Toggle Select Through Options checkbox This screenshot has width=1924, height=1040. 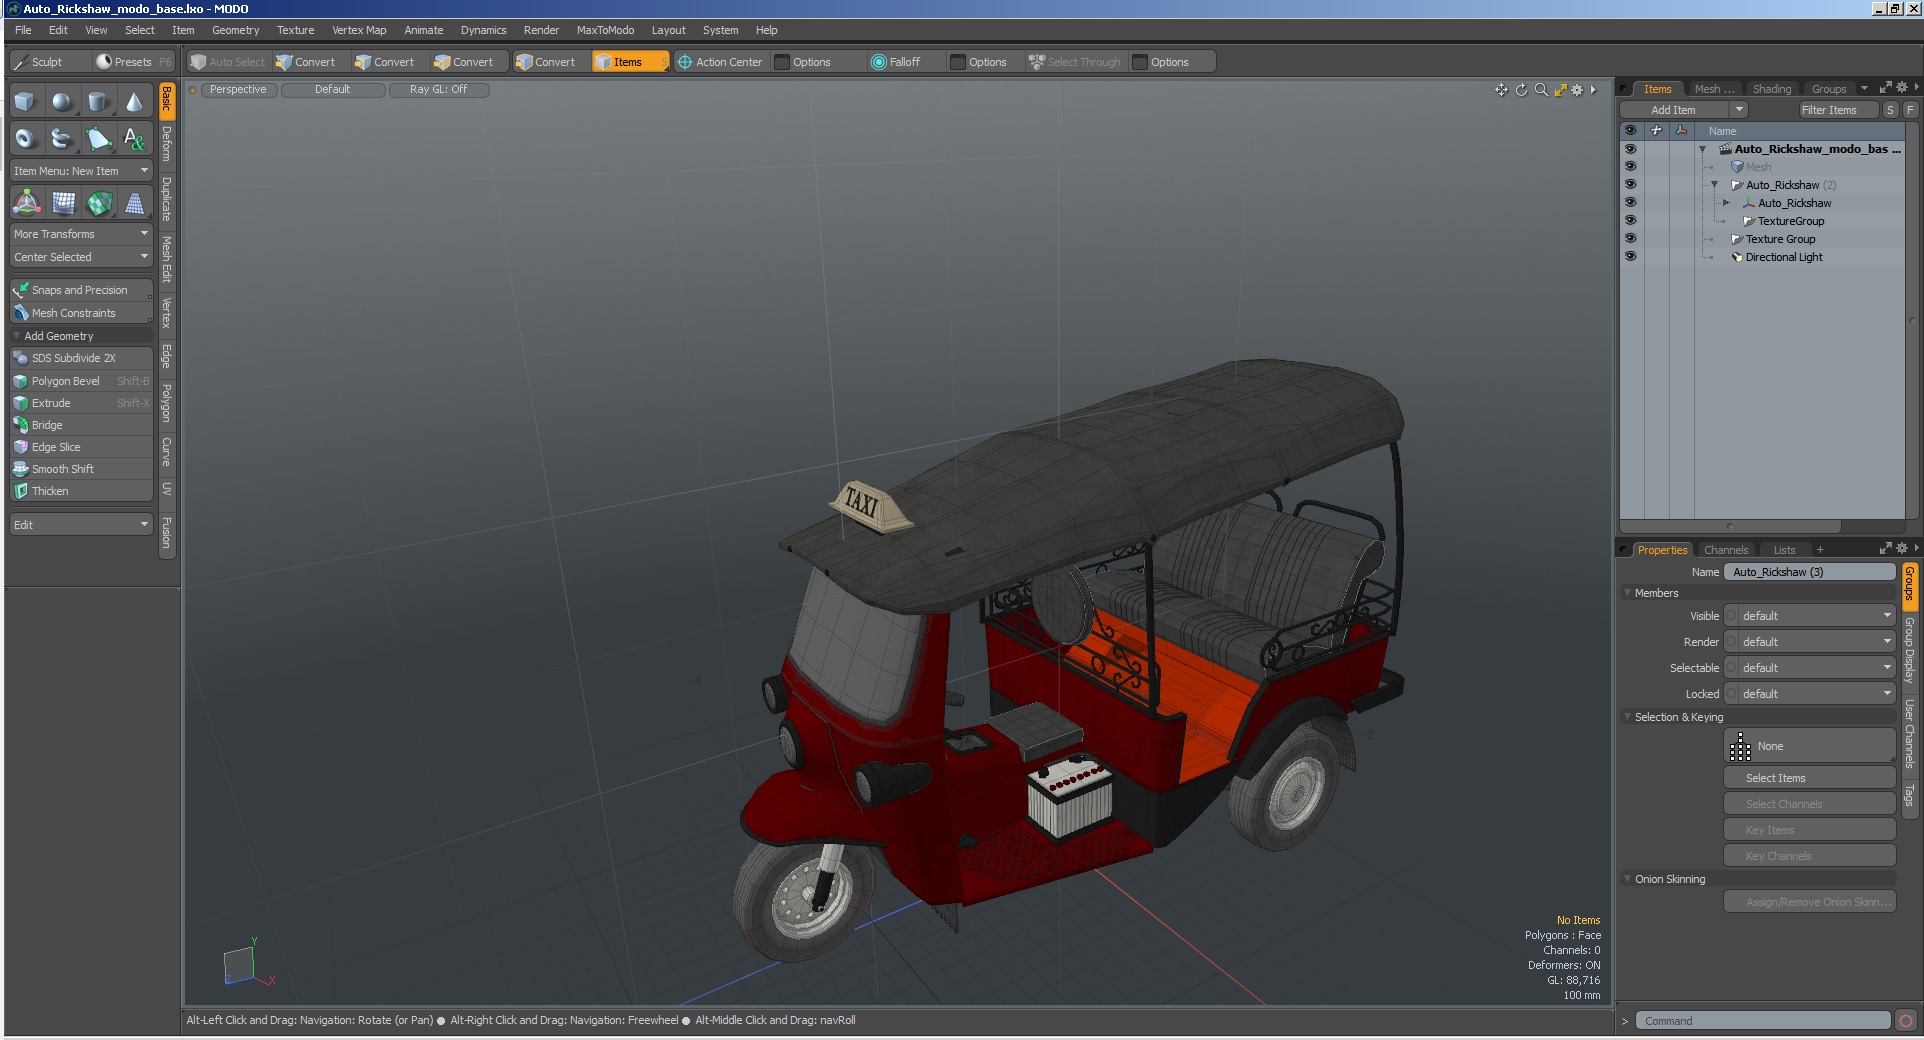pos(1140,62)
